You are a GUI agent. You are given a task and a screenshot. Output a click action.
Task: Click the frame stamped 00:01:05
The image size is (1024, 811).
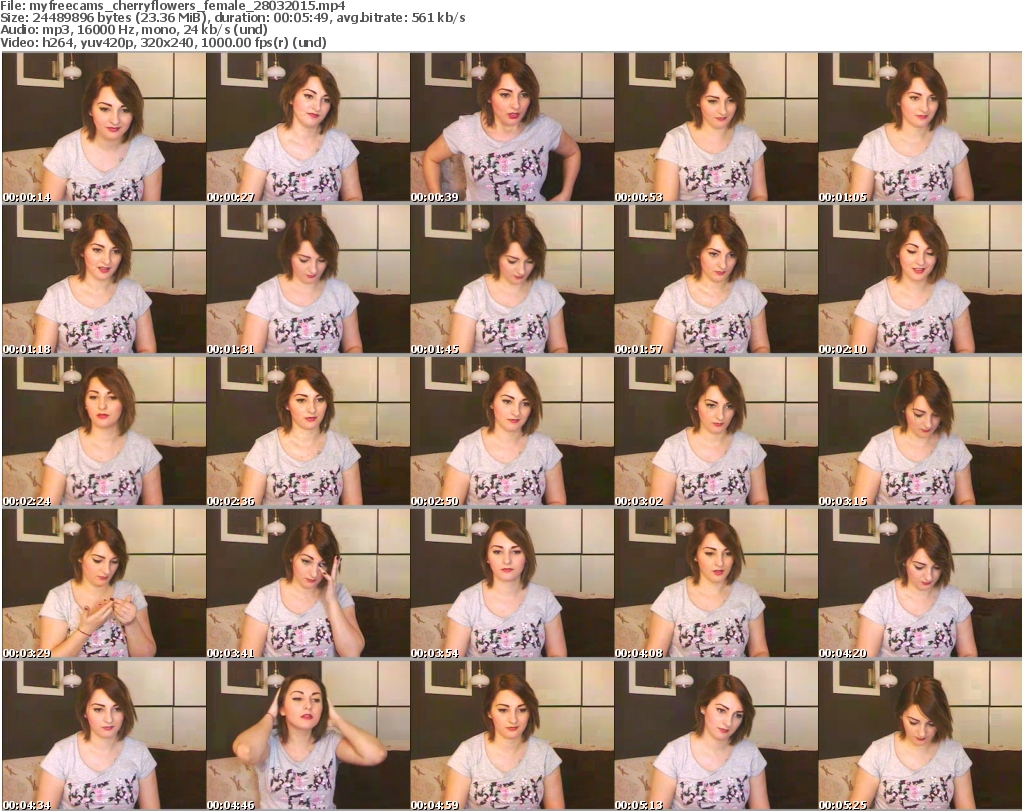coord(920,127)
